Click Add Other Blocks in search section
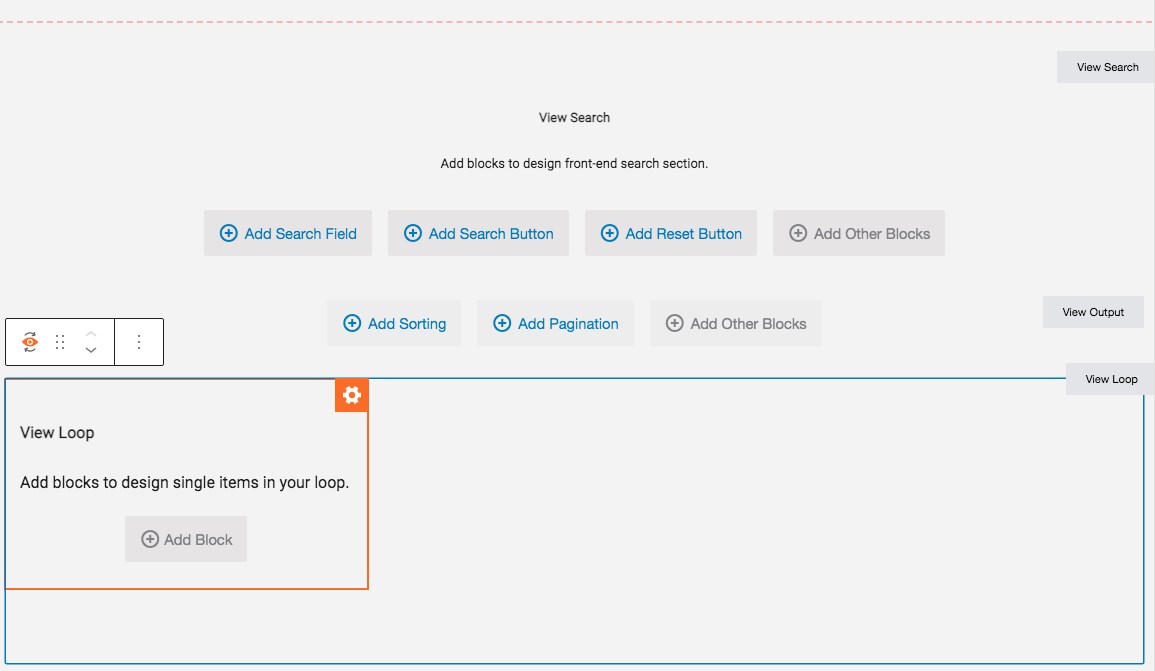 (x=859, y=233)
